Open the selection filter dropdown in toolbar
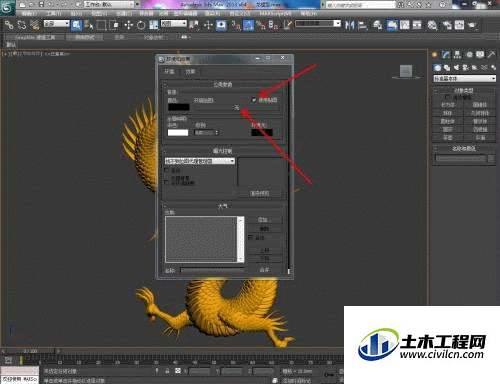 coord(56,24)
